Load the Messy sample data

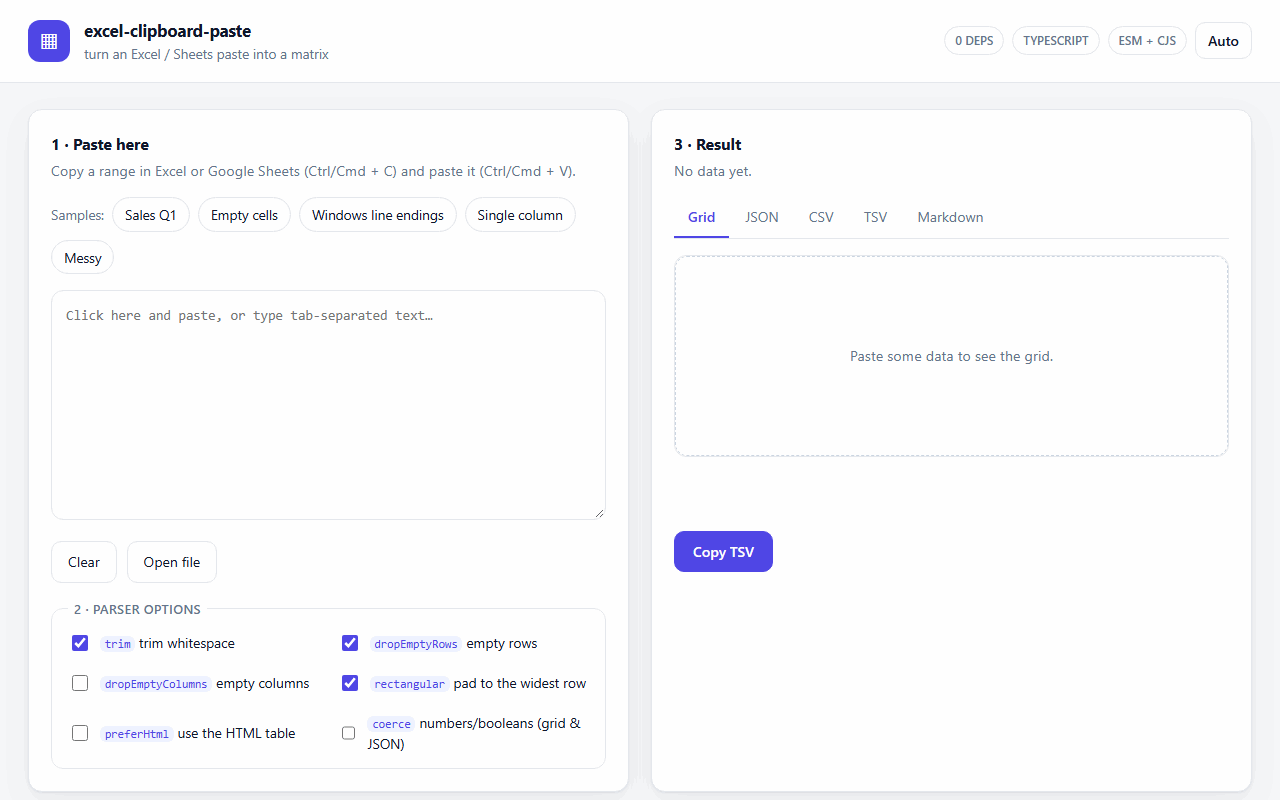pyautogui.click(x=83, y=258)
